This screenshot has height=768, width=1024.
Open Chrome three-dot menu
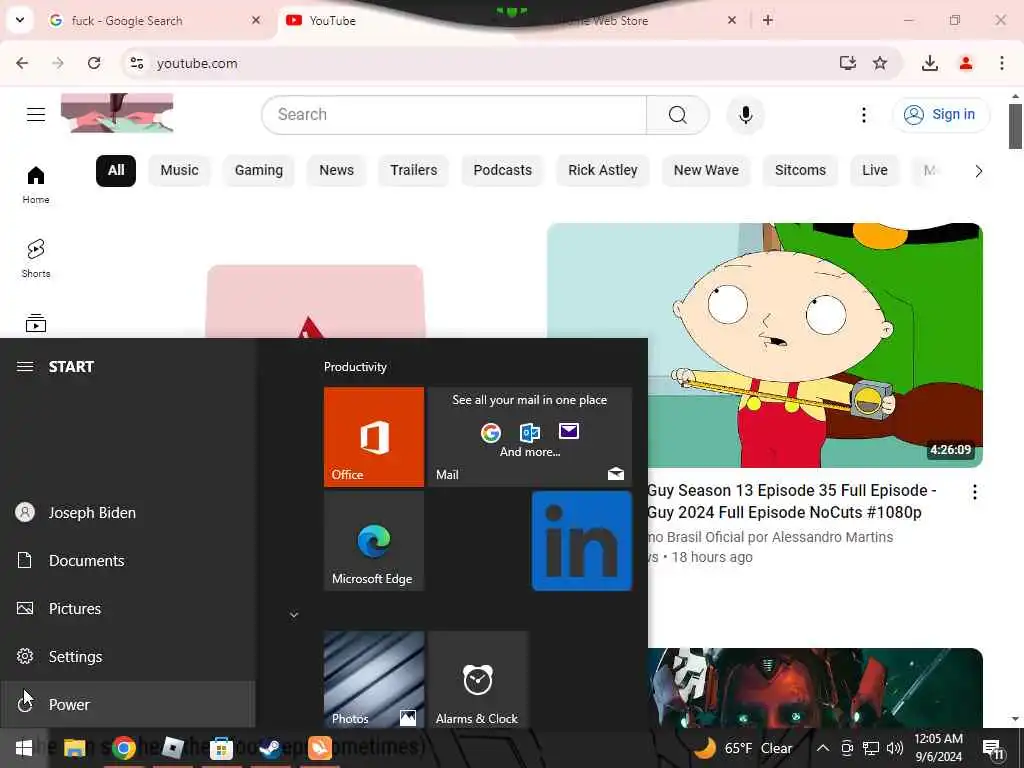click(1001, 63)
